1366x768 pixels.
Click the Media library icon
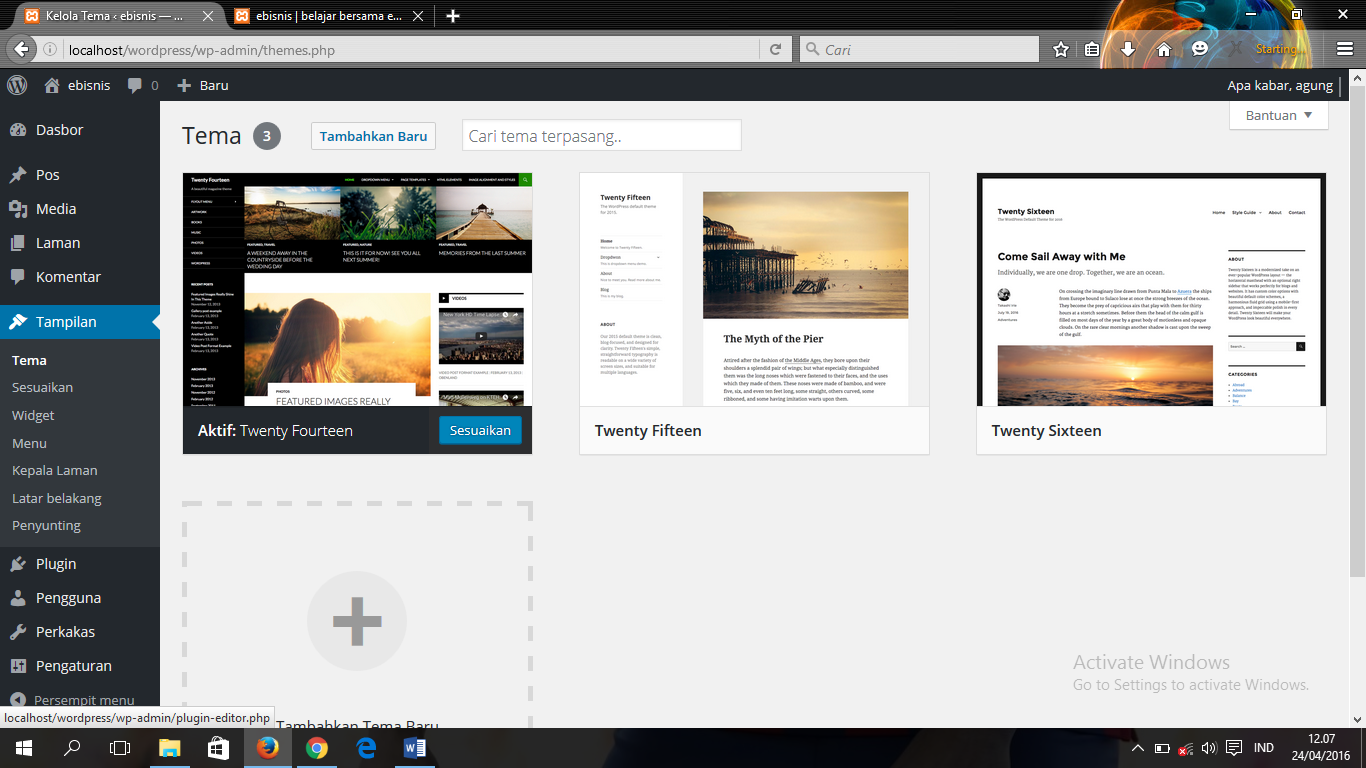[18, 209]
